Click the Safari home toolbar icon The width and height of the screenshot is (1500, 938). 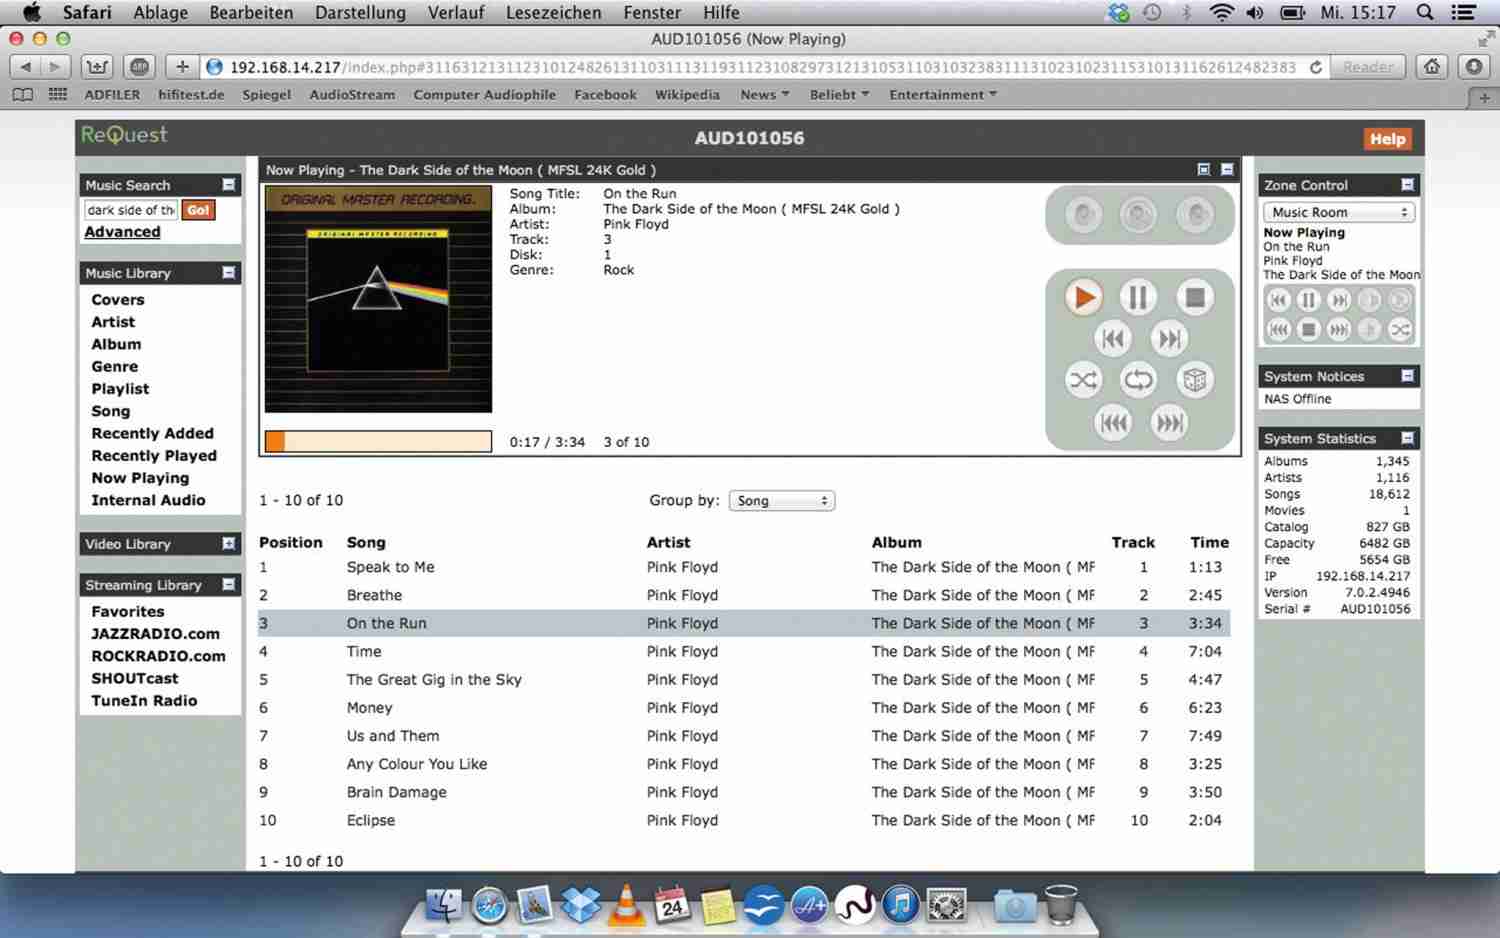[1432, 67]
